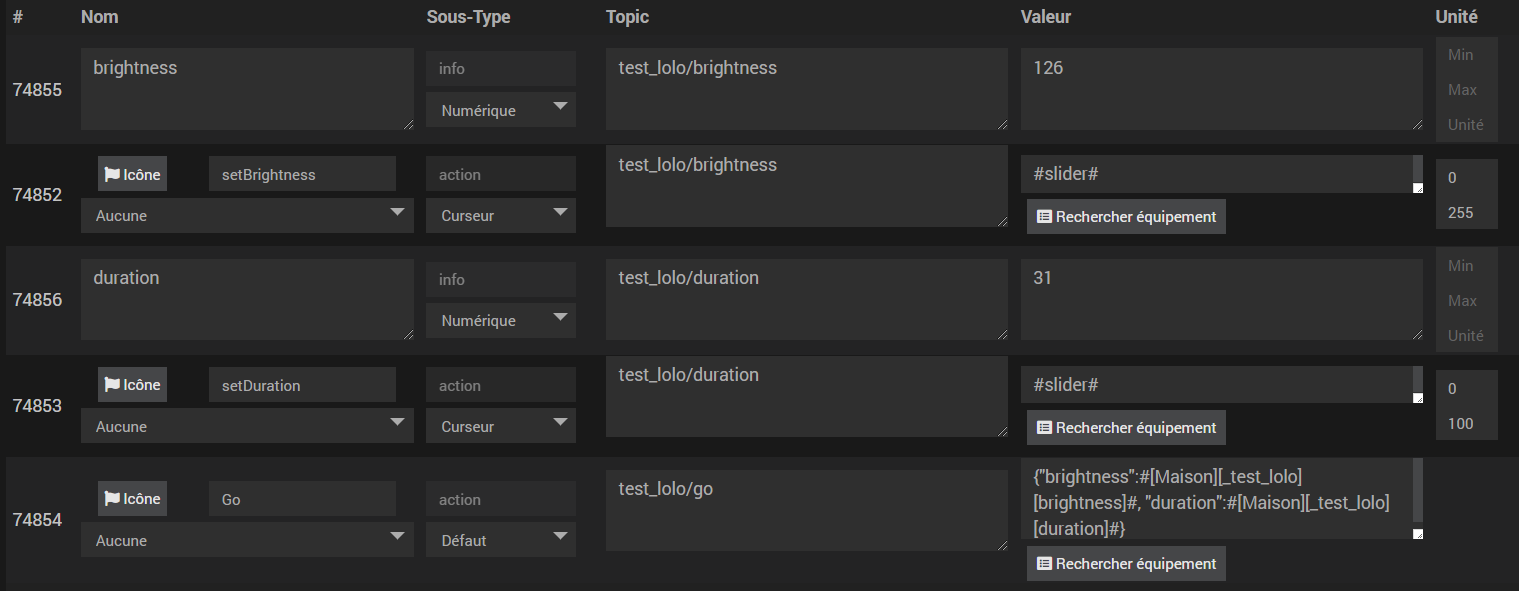This screenshot has height=591, width=1519.
Task: Click the brightness name text field
Action: coord(247,88)
